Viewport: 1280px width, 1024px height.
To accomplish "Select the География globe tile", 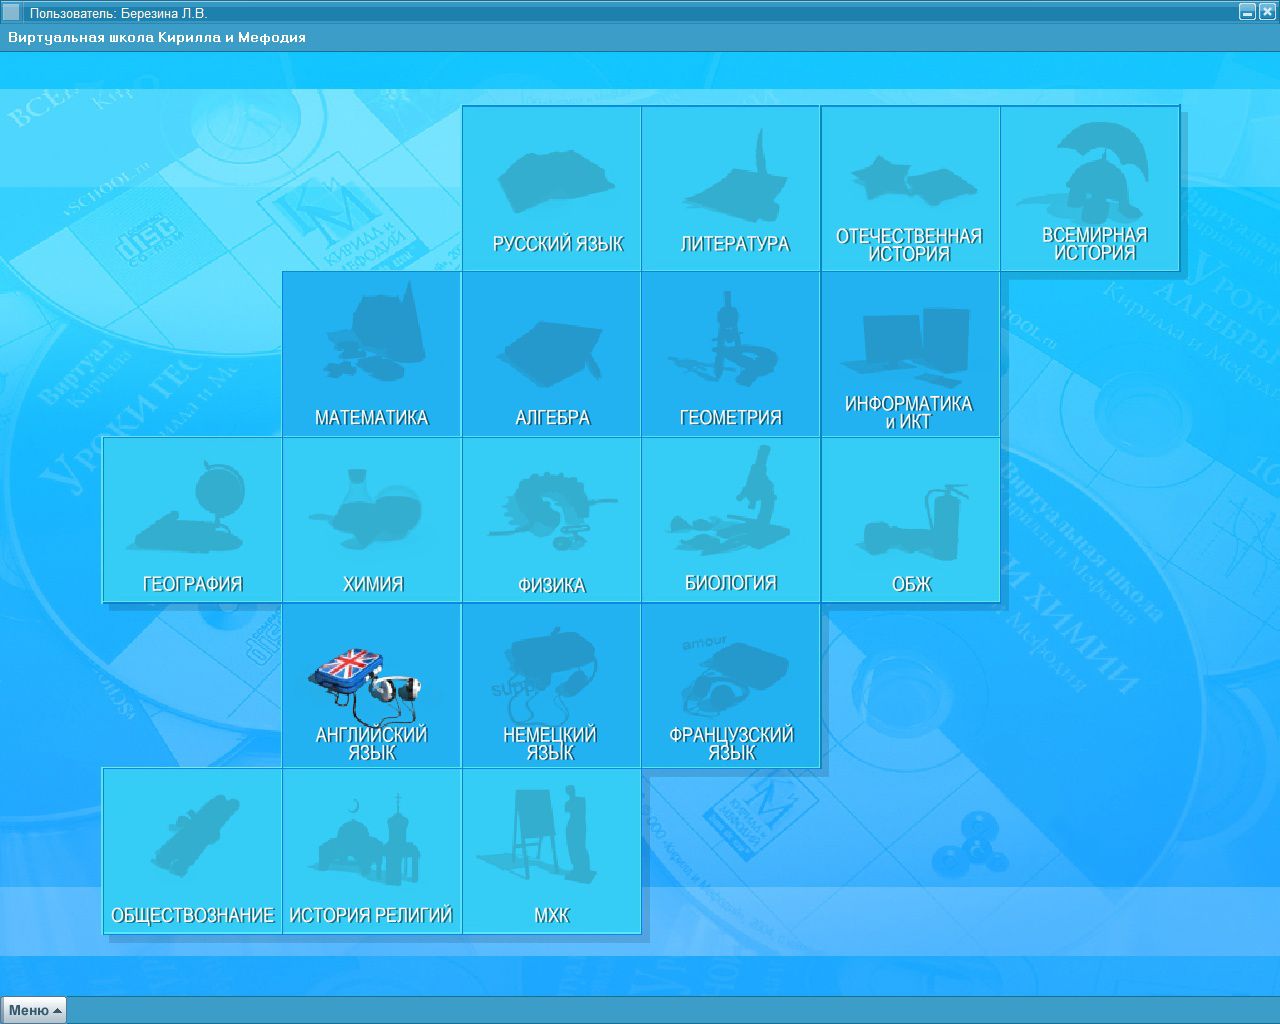I will [193, 521].
